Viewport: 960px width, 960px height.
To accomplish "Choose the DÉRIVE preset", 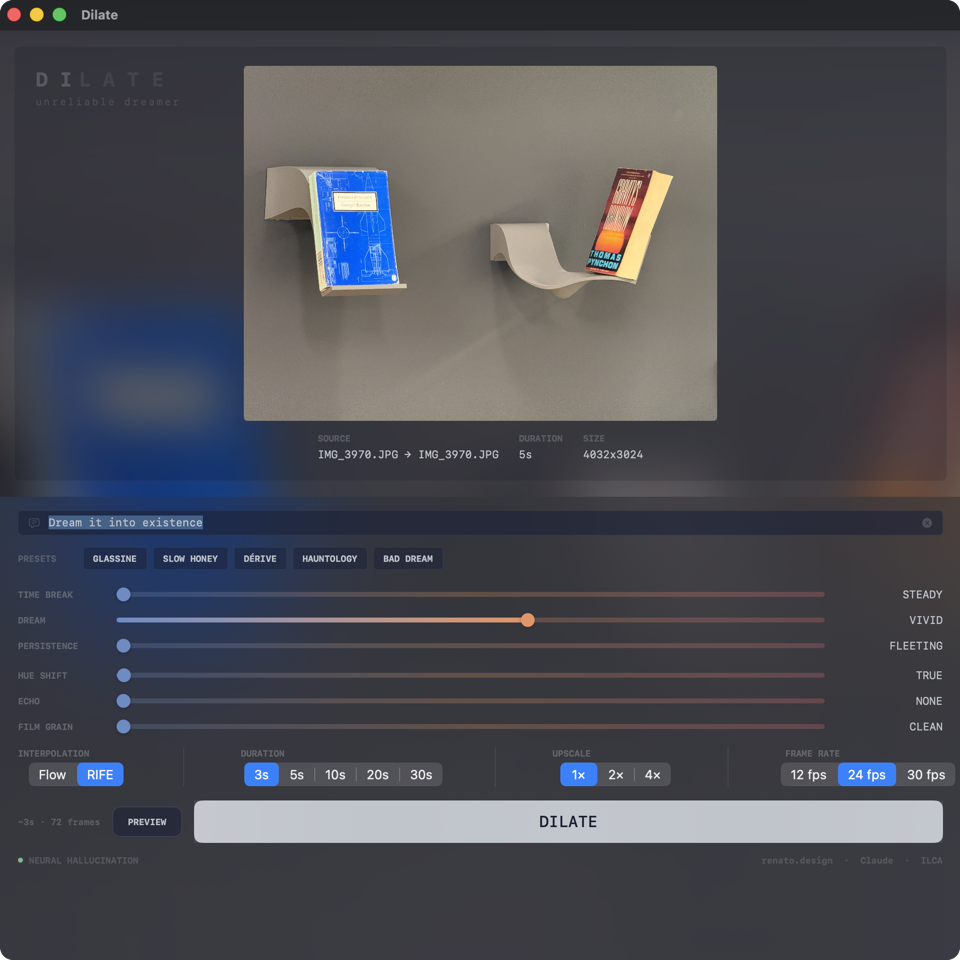I will tap(260, 559).
